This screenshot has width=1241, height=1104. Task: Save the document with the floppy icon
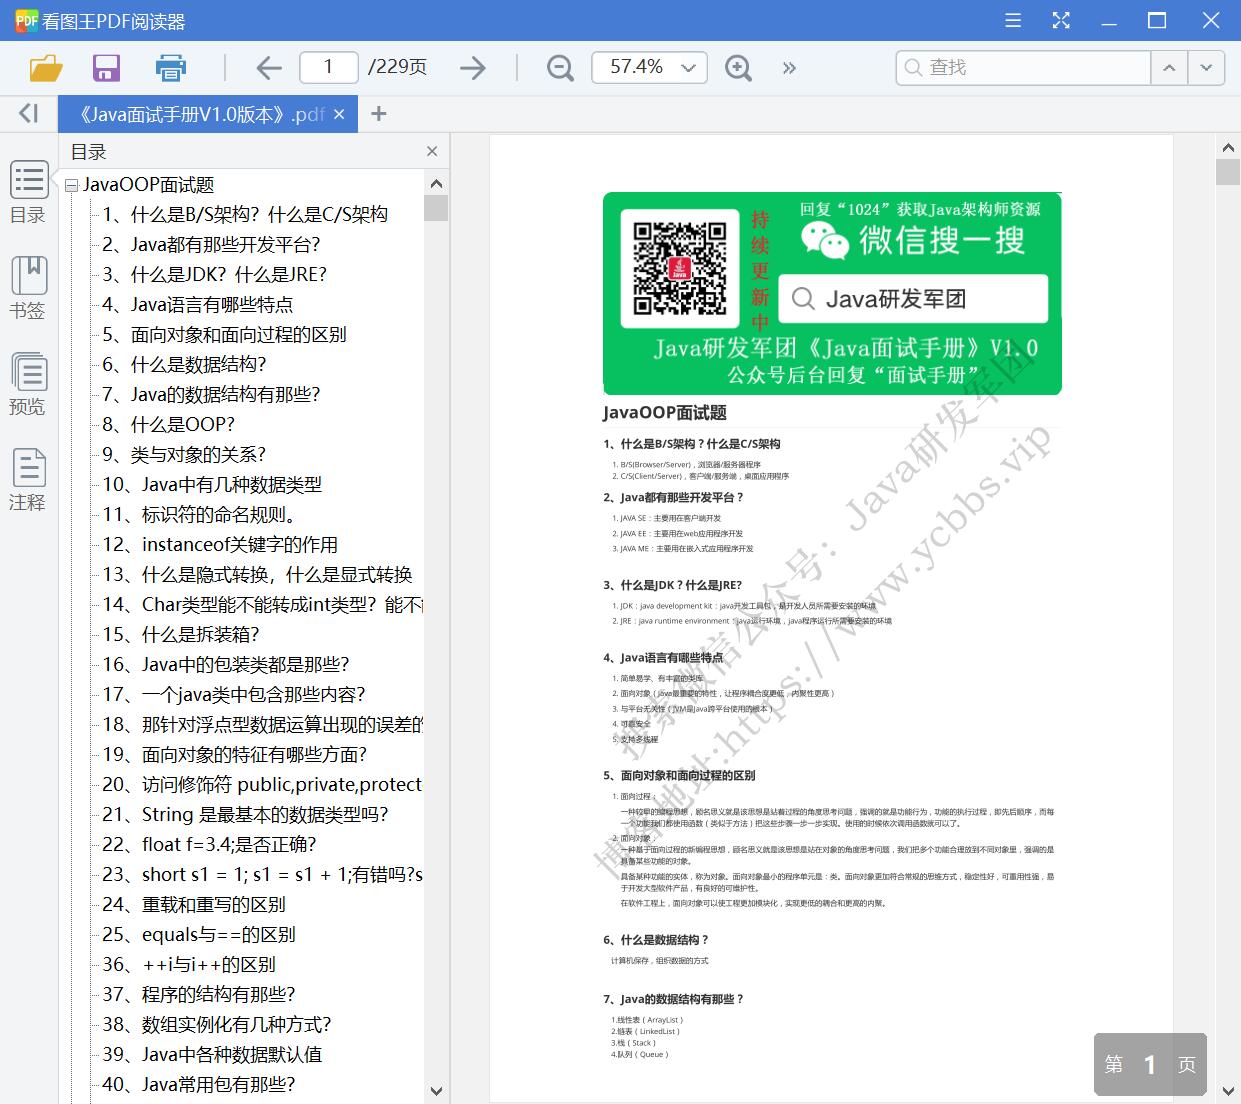click(106, 68)
